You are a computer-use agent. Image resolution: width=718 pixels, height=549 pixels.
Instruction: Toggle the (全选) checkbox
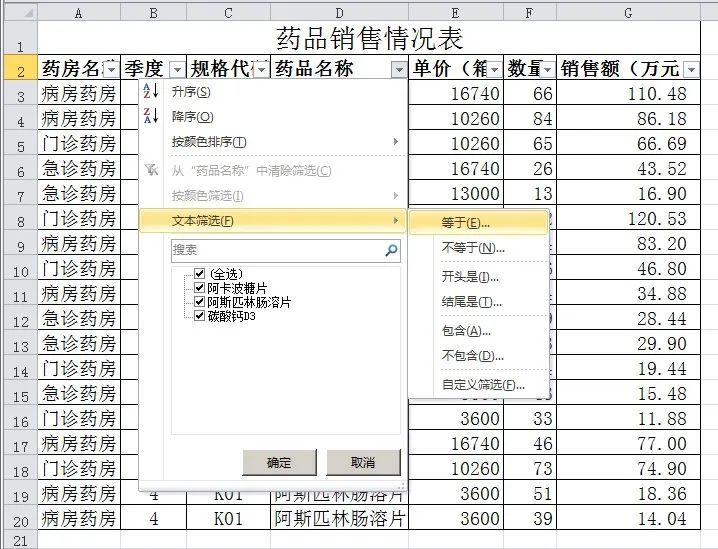[x=199, y=273]
